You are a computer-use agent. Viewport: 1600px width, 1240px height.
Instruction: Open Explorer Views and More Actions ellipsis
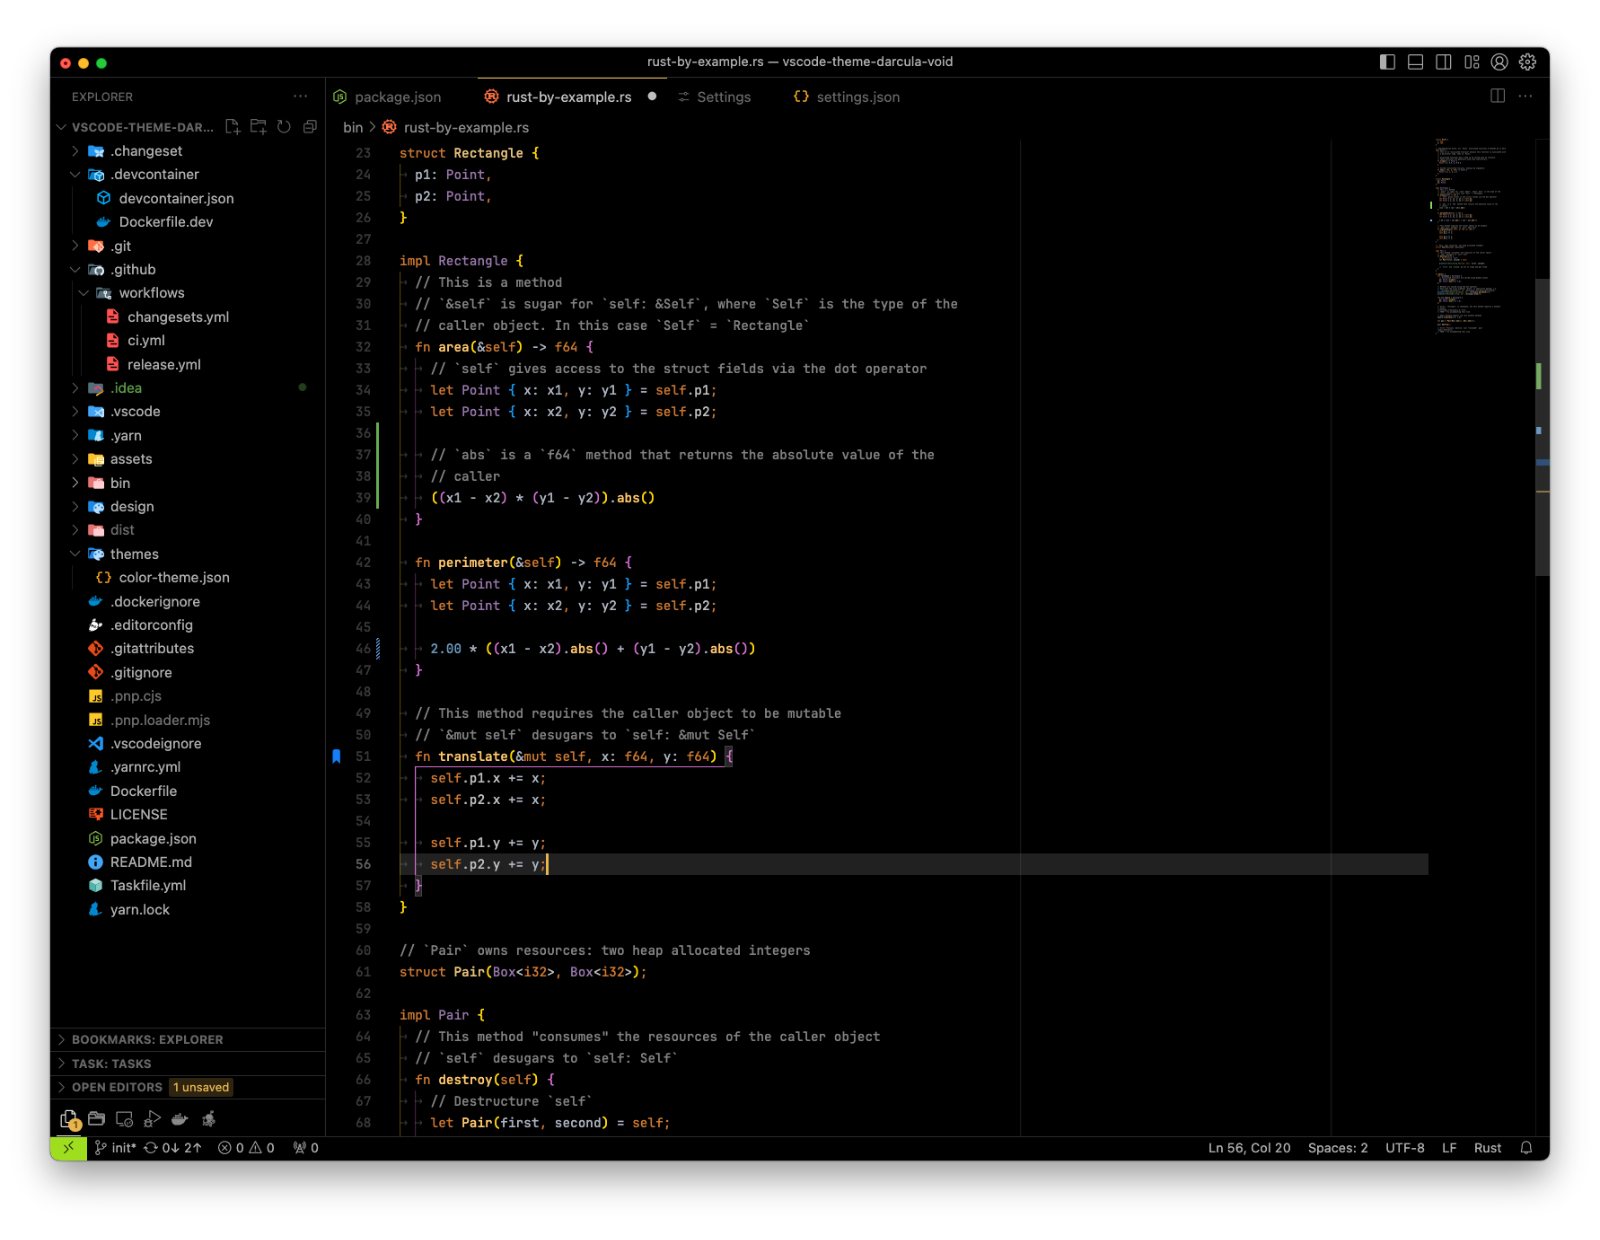point(300,96)
